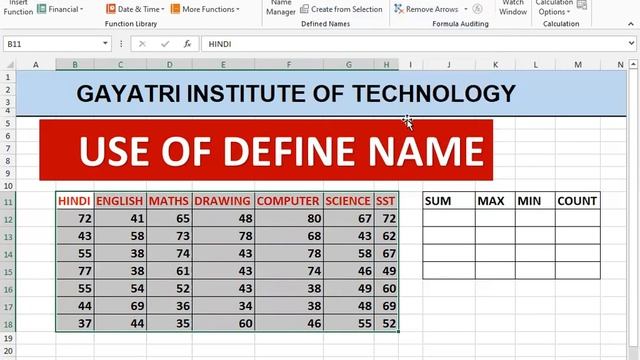Image resolution: width=640 pixels, height=360 pixels.
Task: Click the Name Box showing B11
Action: (x=52, y=44)
